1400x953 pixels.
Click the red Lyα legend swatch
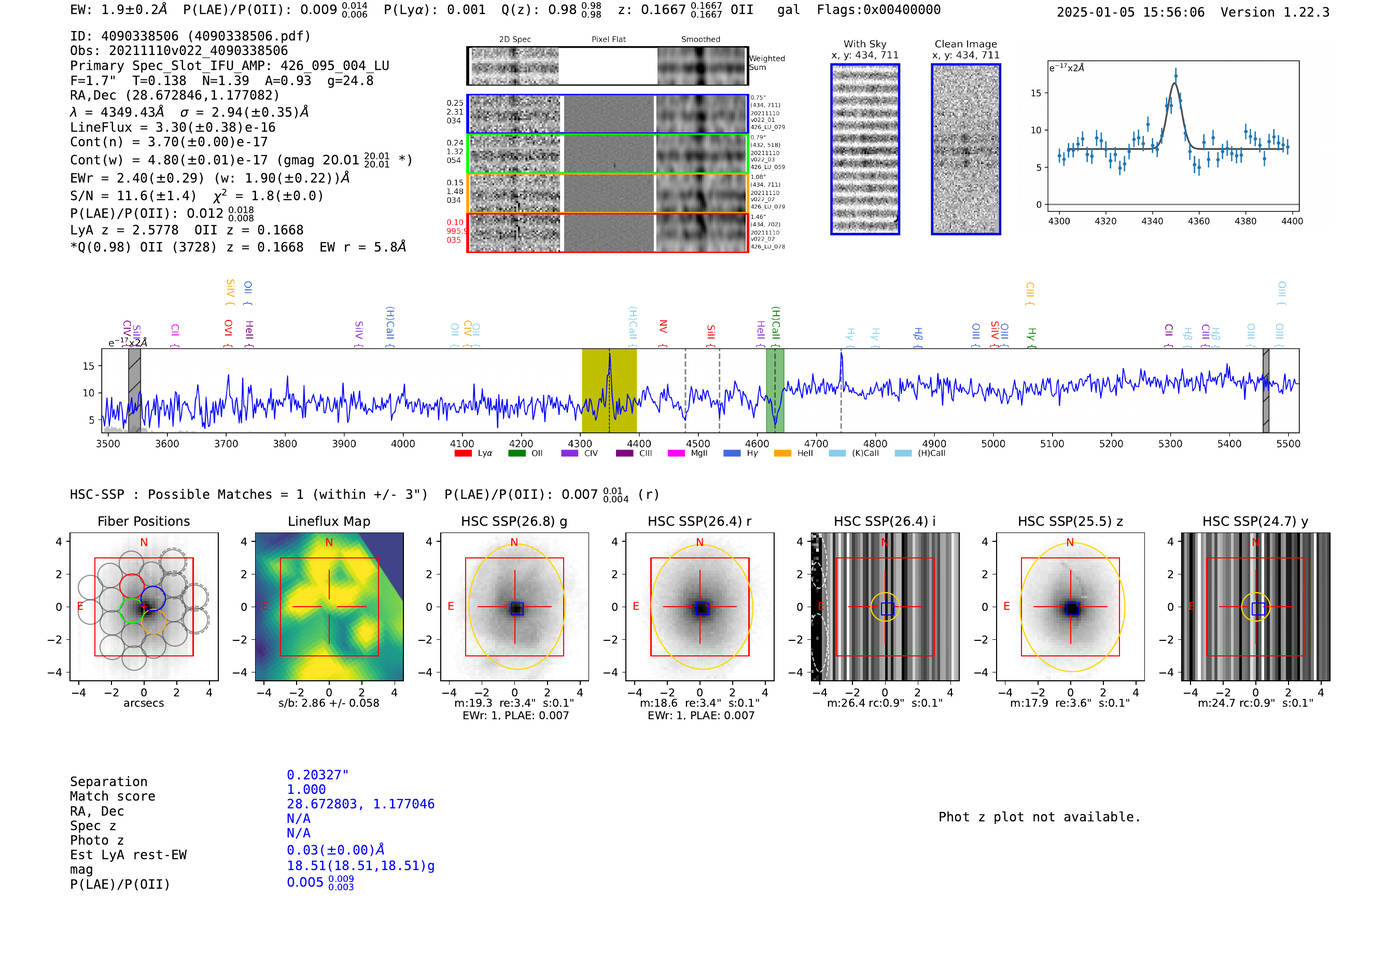tap(462, 453)
